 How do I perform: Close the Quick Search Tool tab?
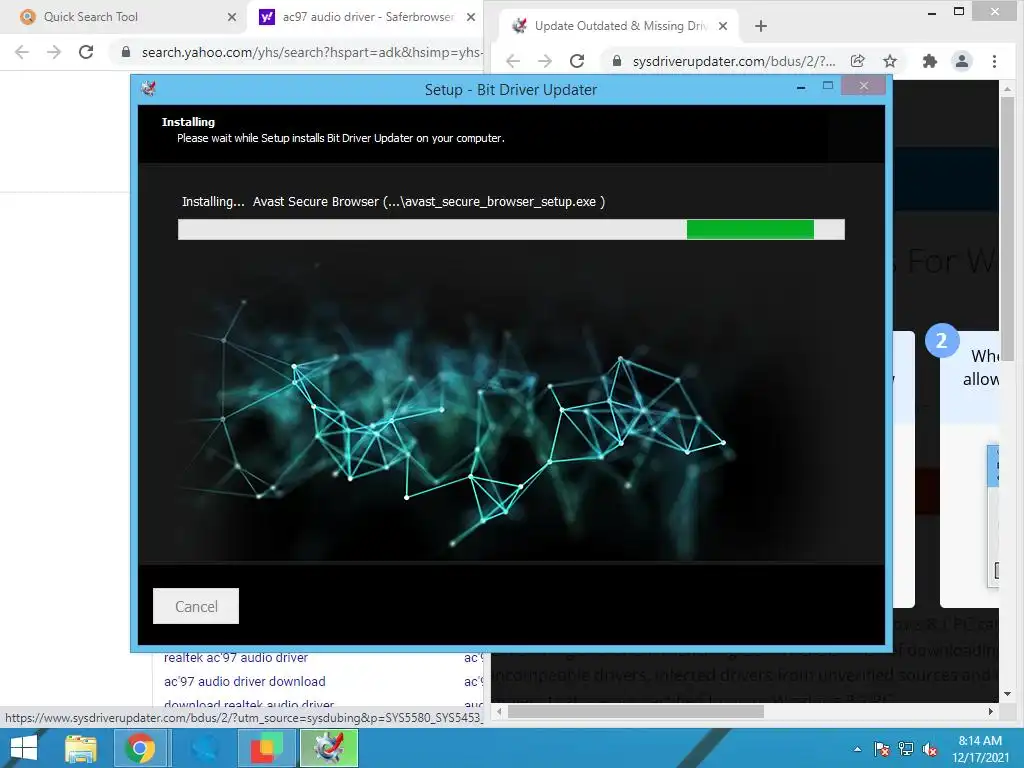[x=232, y=17]
